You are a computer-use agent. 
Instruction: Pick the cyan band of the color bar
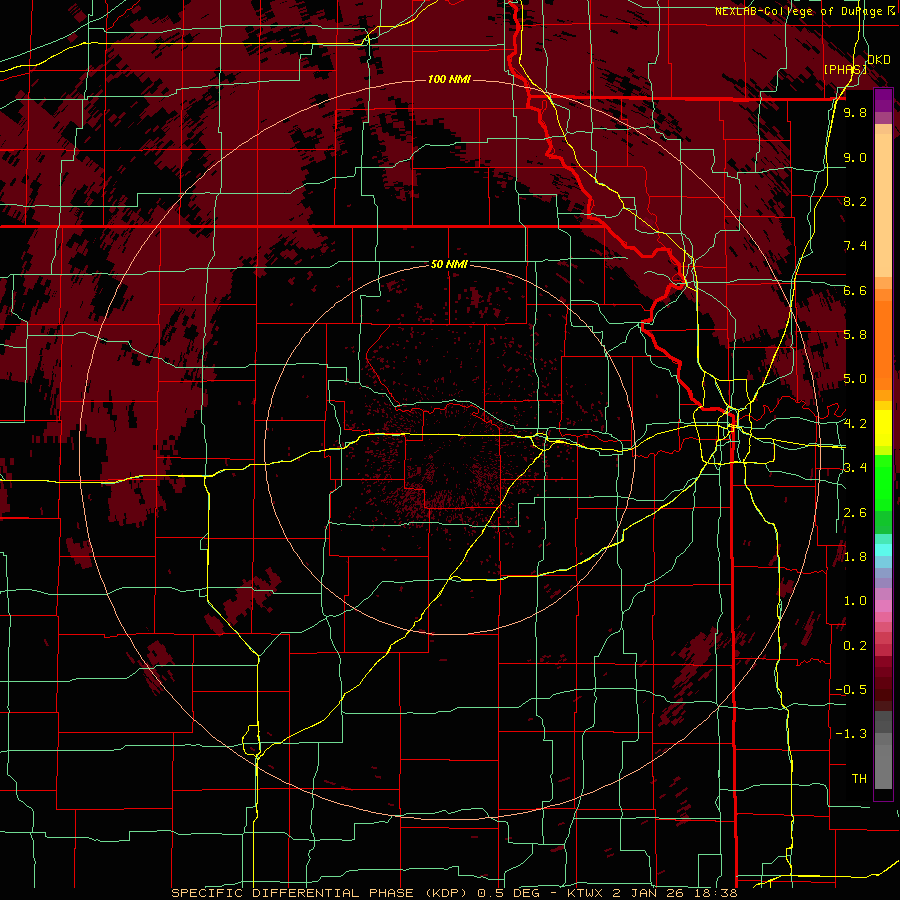click(883, 550)
